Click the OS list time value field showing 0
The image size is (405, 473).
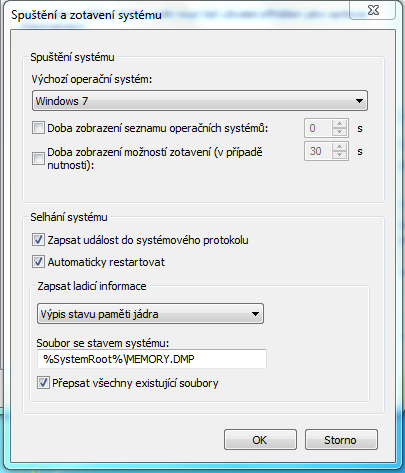pos(318,128)
